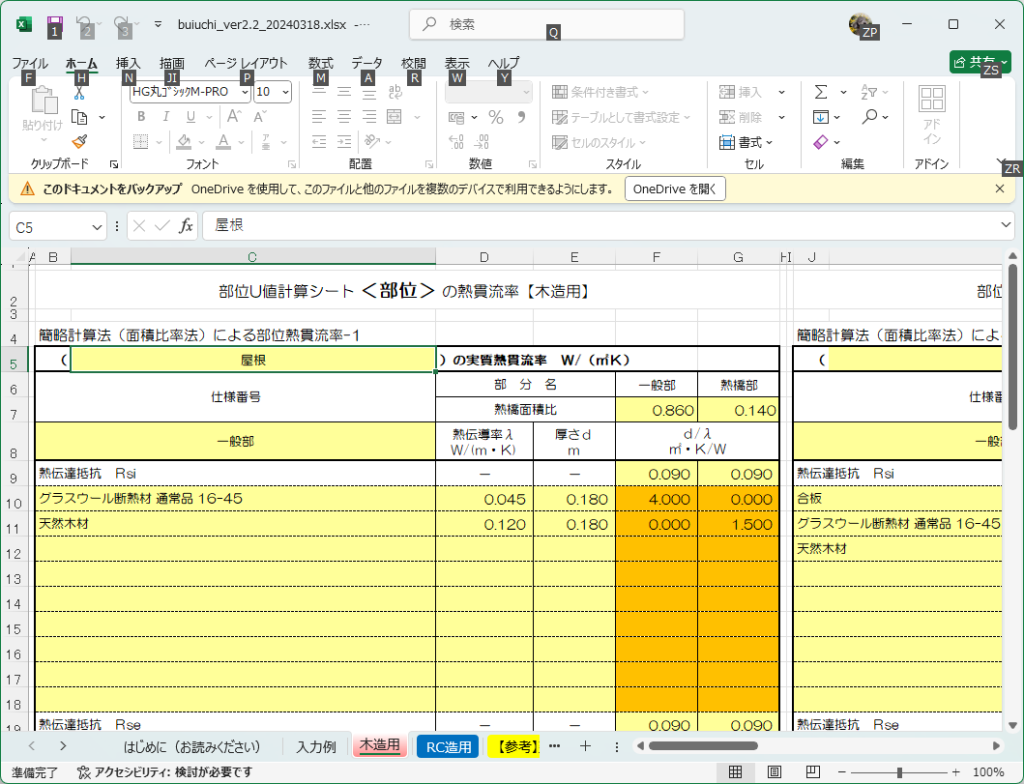Open the はじめに sheet tab

[x=192, y=747]
